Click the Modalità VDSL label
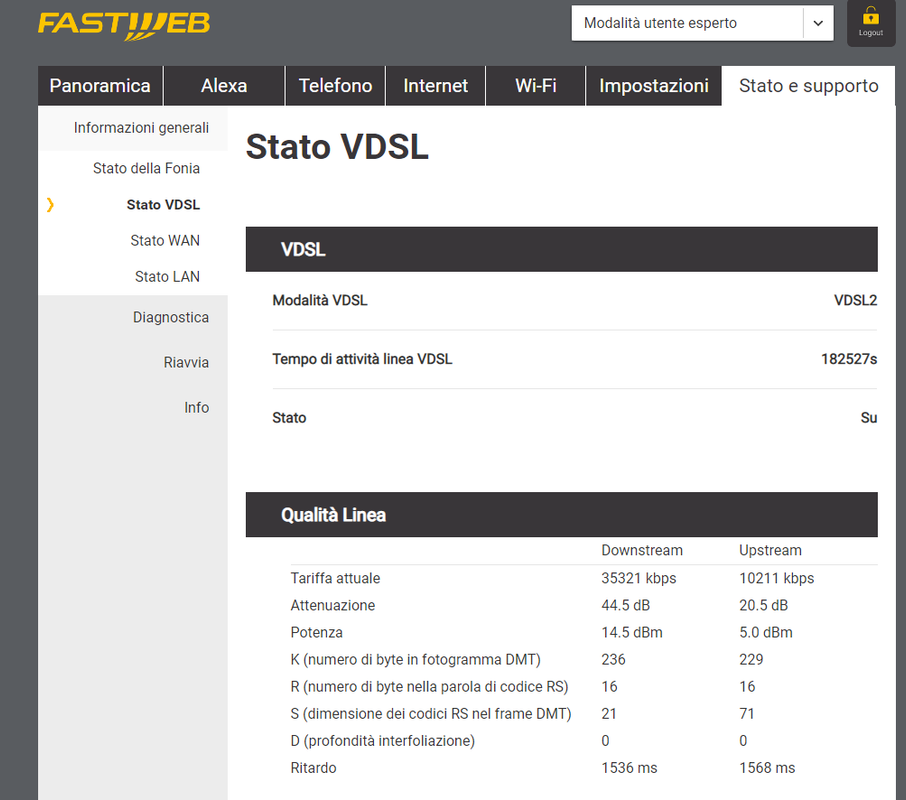The image size is (906, 800). coord(320,300)
